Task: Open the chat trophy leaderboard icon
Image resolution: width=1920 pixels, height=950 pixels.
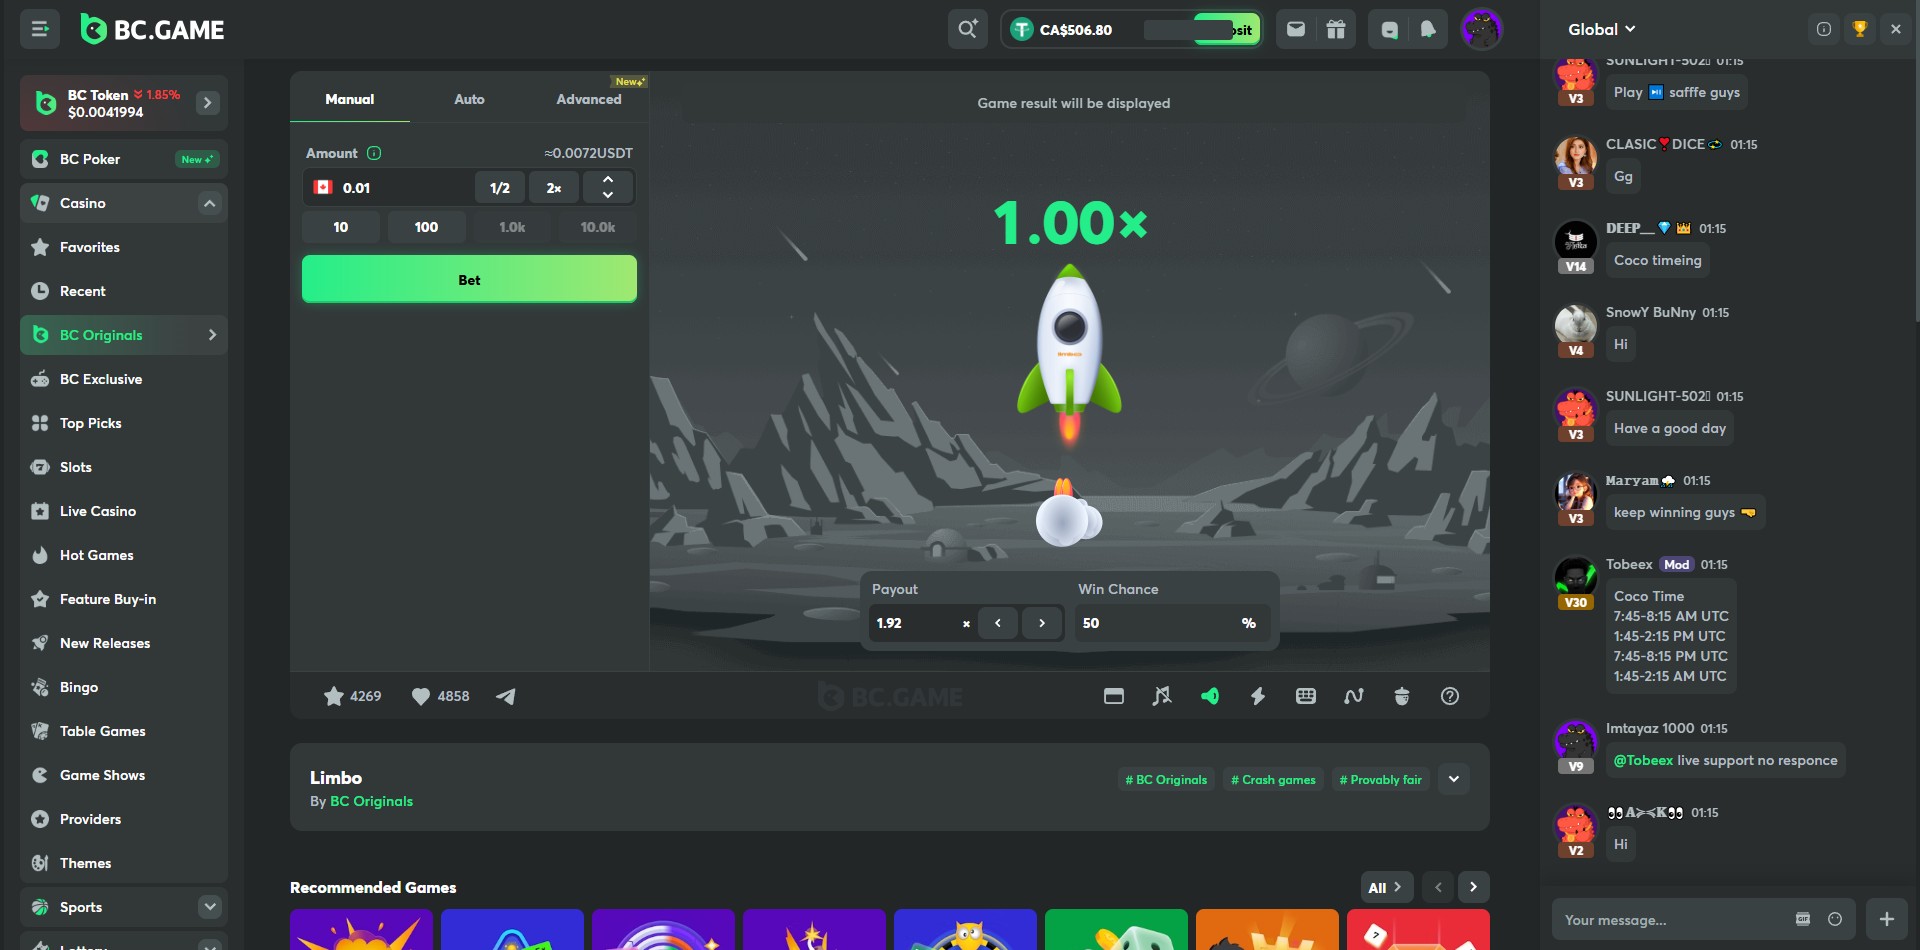Action: click(x=1860, y=29)
